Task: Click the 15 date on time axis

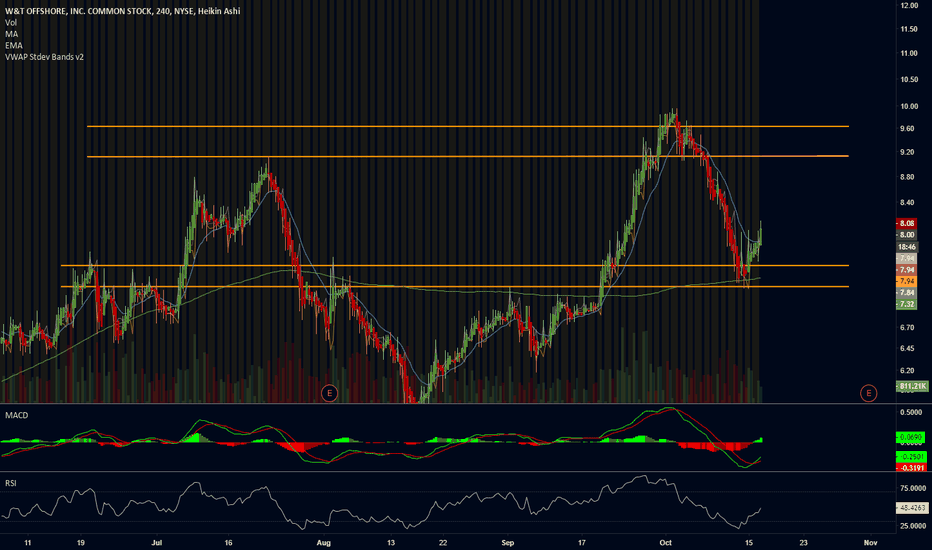Action: coord(749,543)
